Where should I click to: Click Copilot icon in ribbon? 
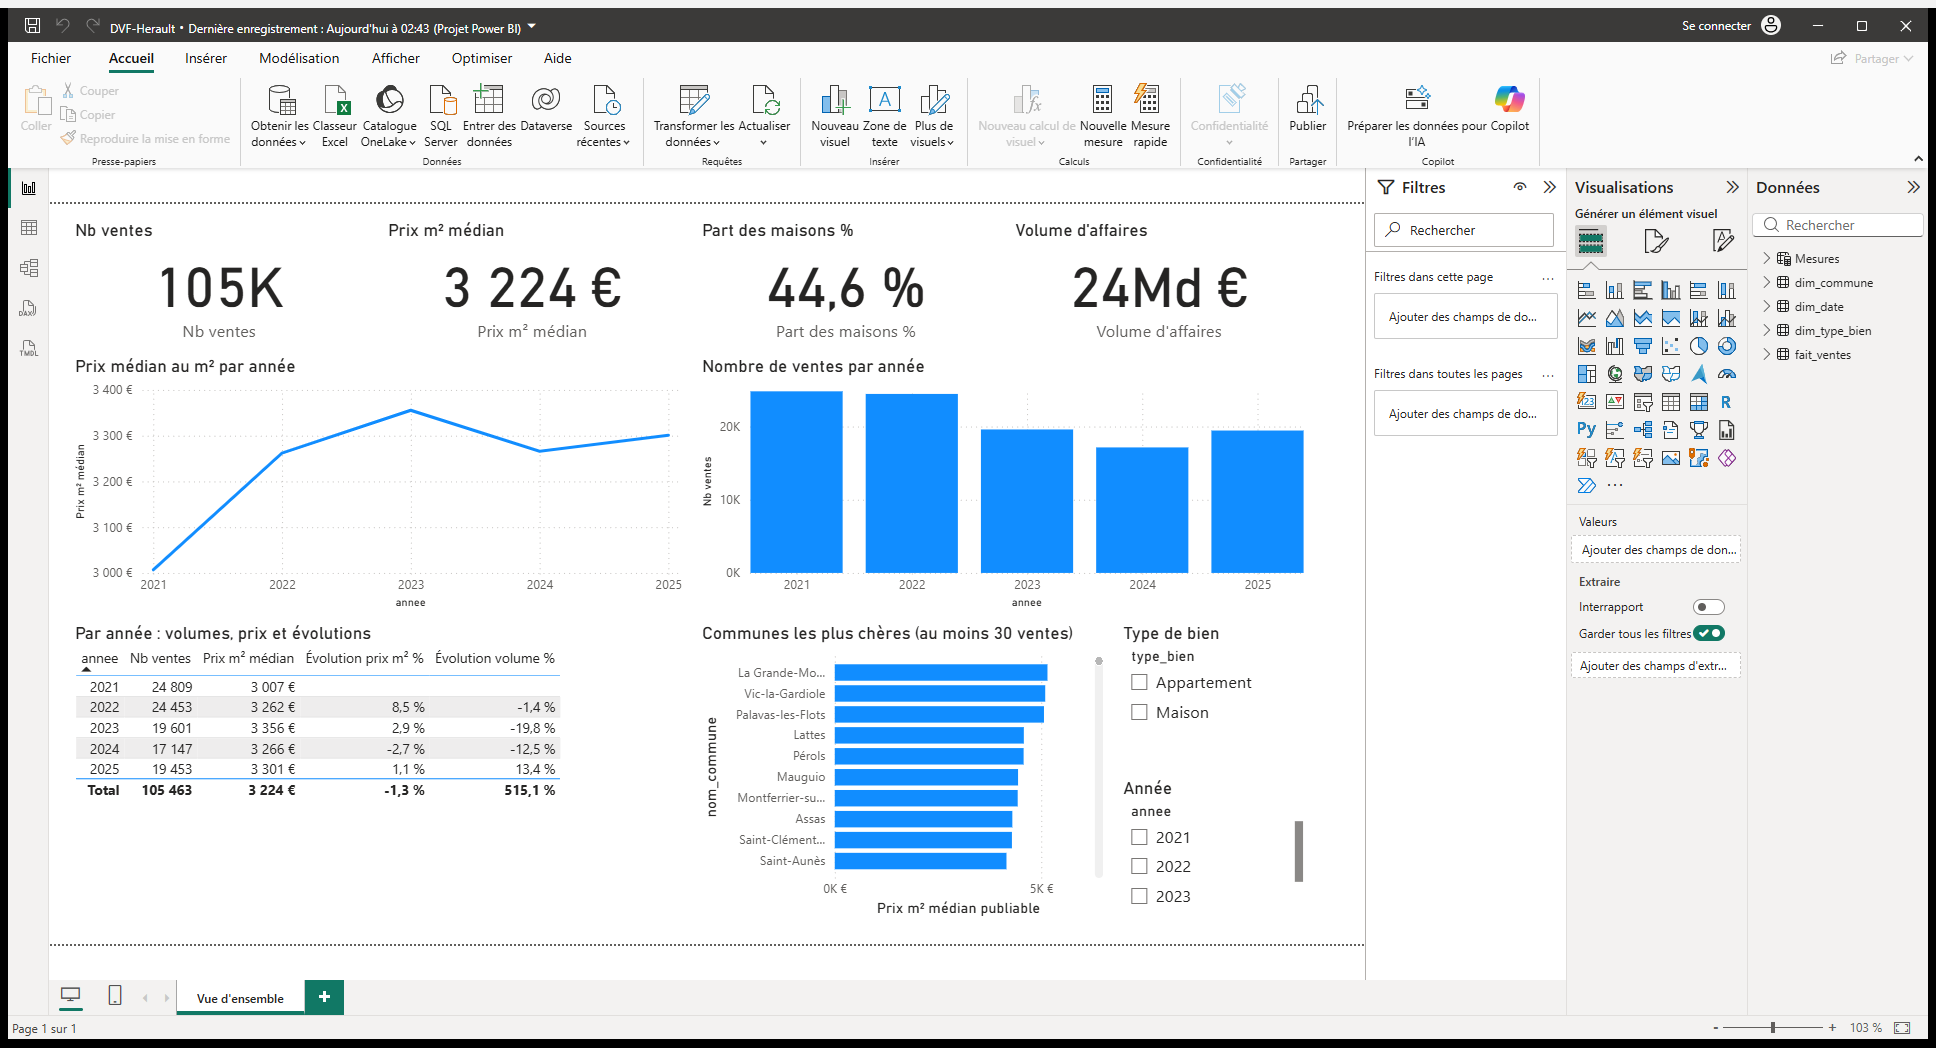tap(1510, 108)
